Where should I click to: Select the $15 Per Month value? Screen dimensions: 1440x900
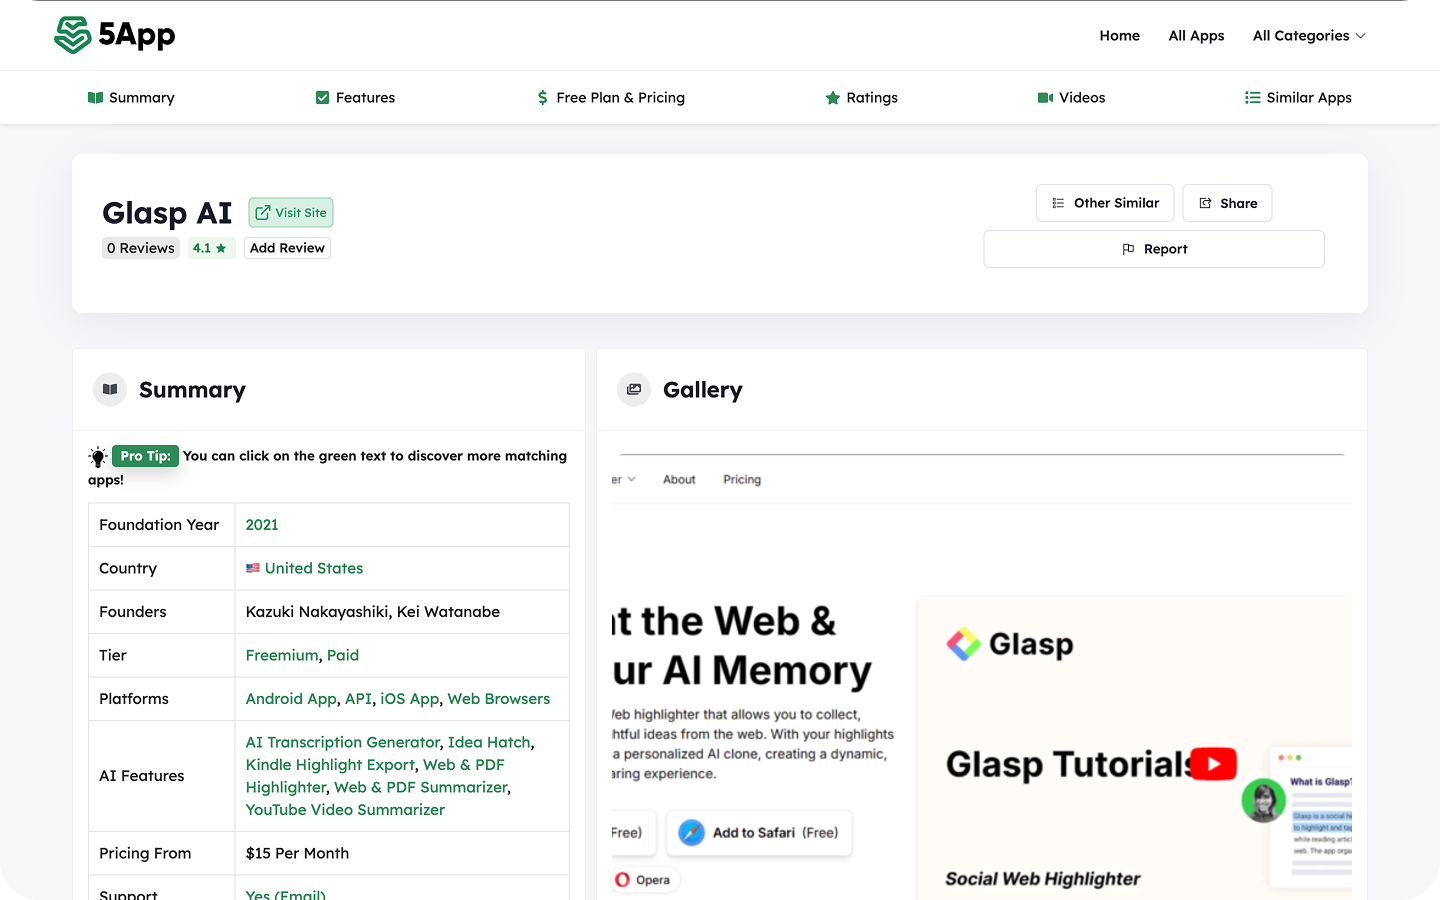(297, 854)
